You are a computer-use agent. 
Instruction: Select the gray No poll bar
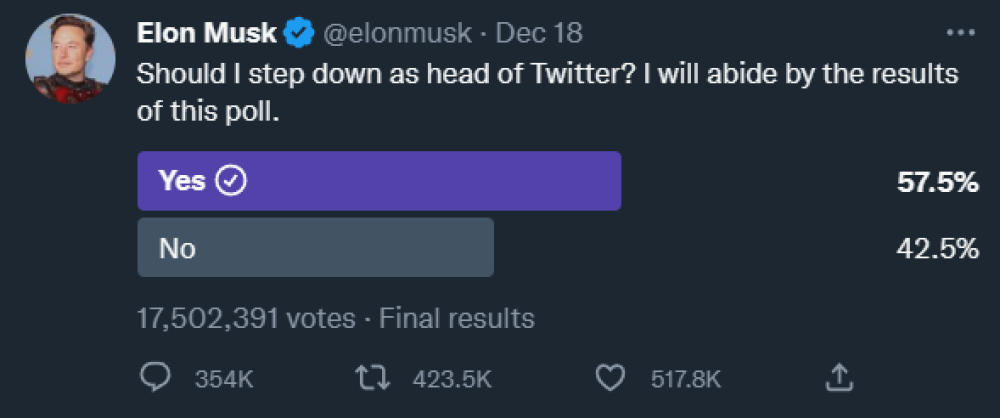pos(316,247)
